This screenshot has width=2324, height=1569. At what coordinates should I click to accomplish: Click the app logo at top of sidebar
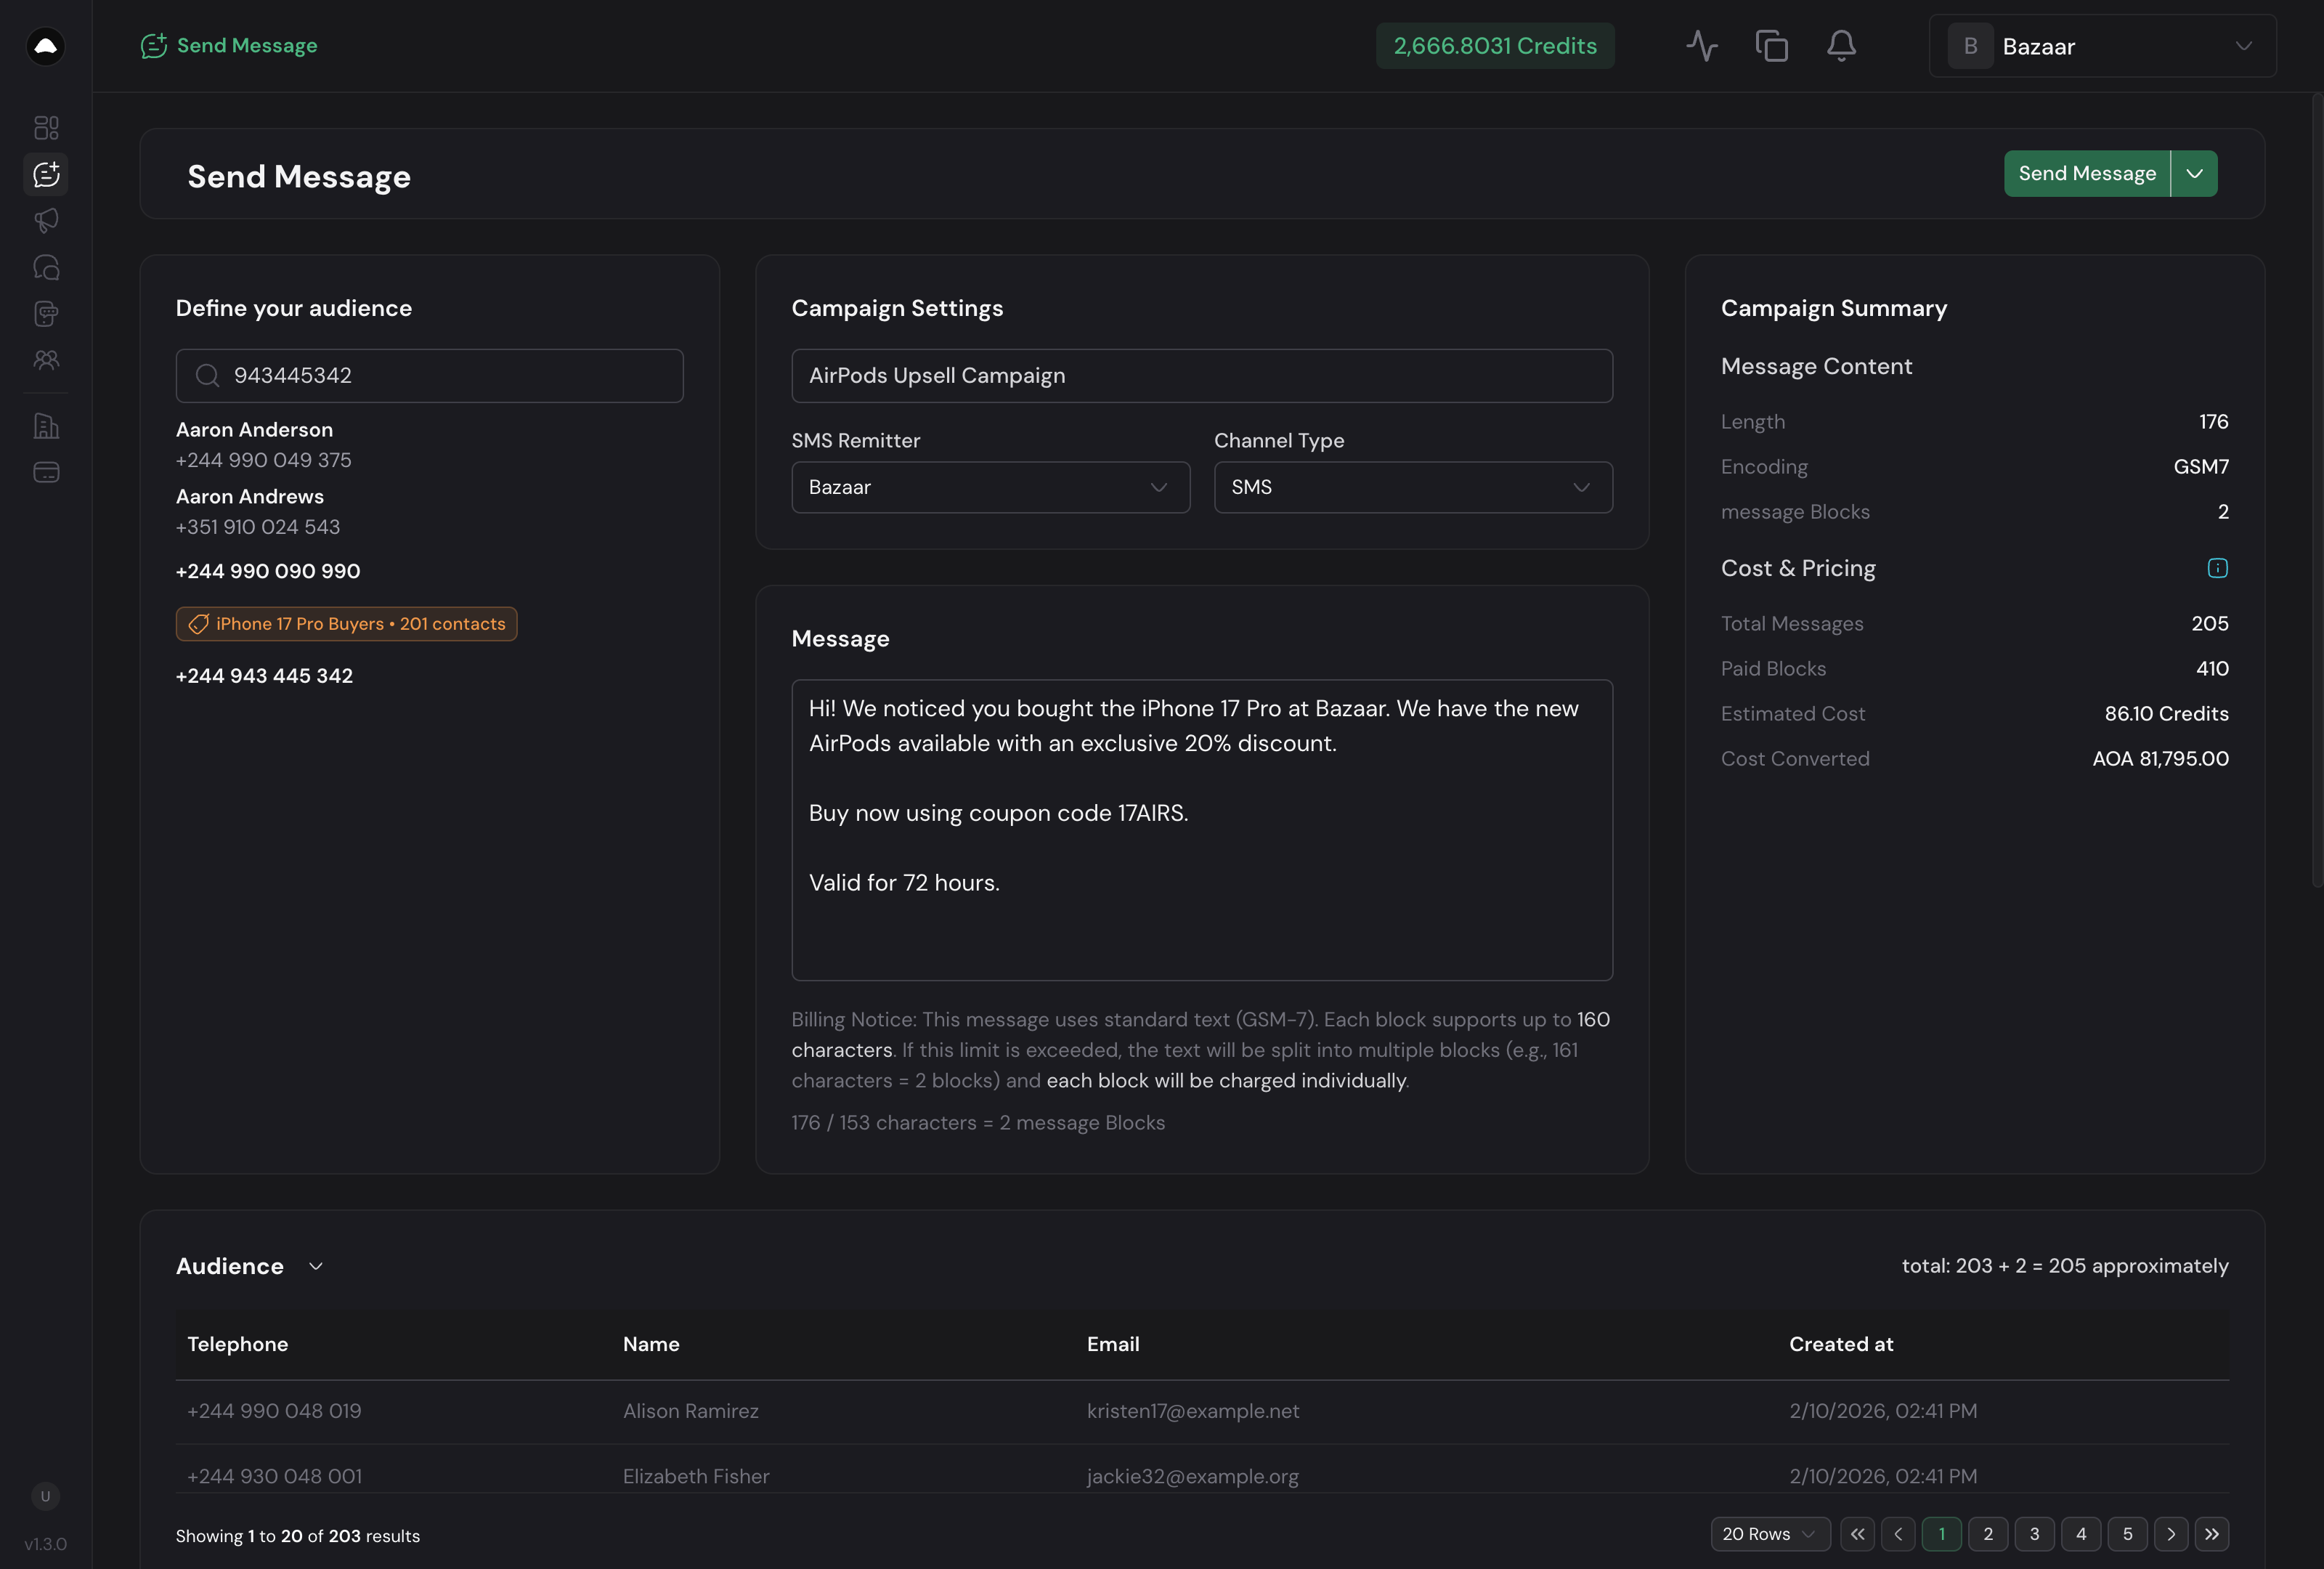pos(46,46)
